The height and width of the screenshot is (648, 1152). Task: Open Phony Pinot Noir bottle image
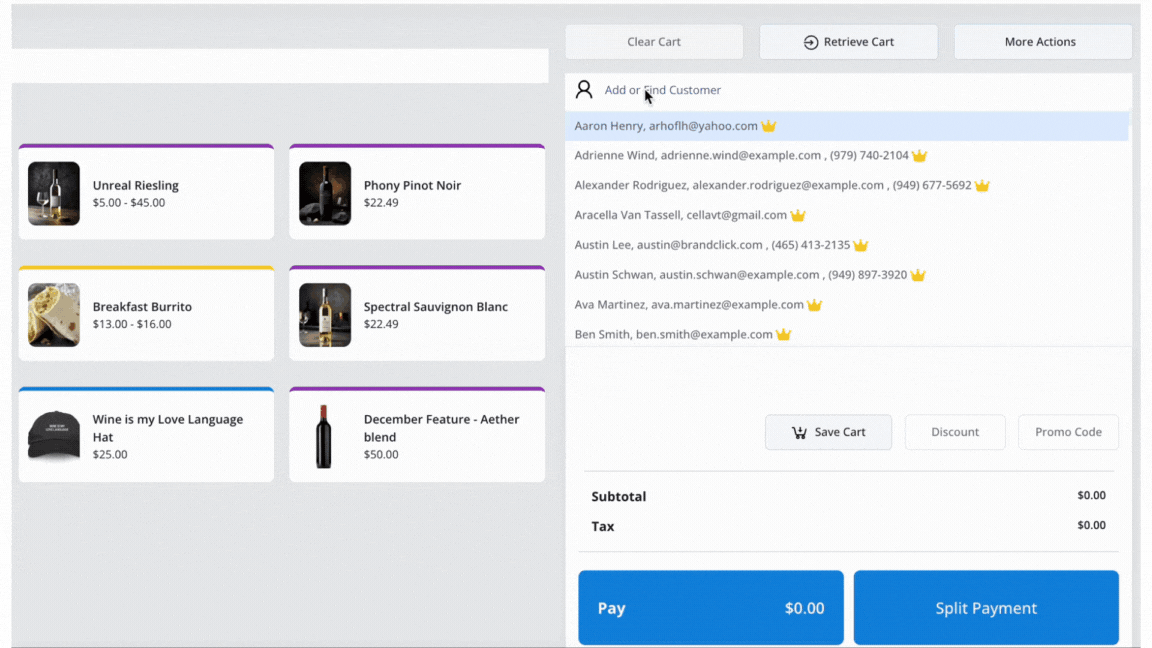point(325,193)
